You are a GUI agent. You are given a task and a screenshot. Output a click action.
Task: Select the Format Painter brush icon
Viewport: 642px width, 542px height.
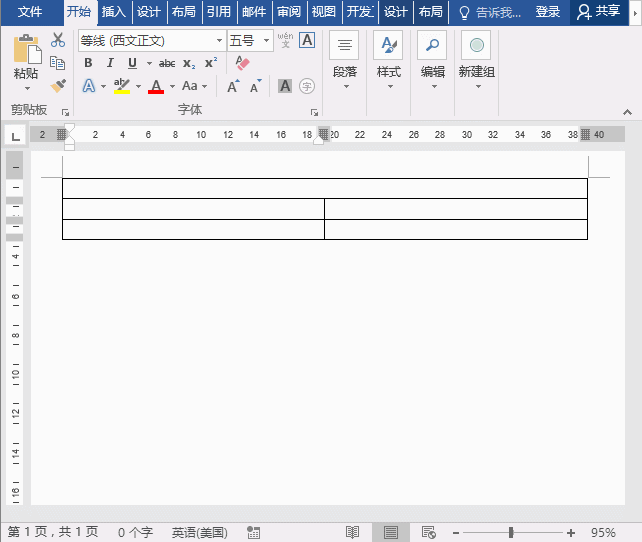[x=58, y=85]
